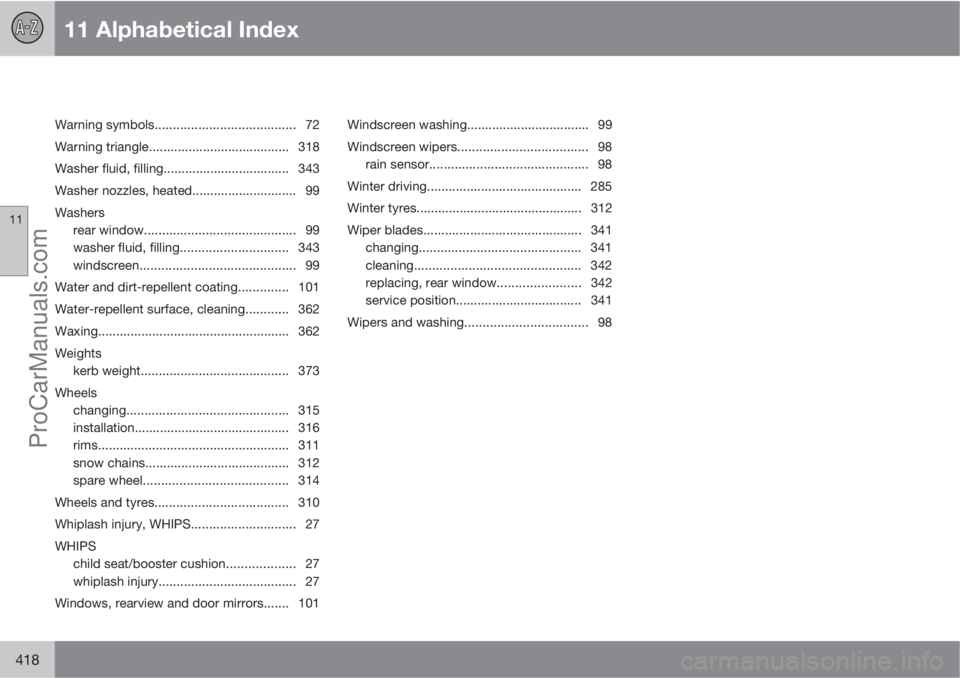The image size is (960, 678).
Task: Click 'kerb weight' sub-entry
Action: tap(196, 371)
